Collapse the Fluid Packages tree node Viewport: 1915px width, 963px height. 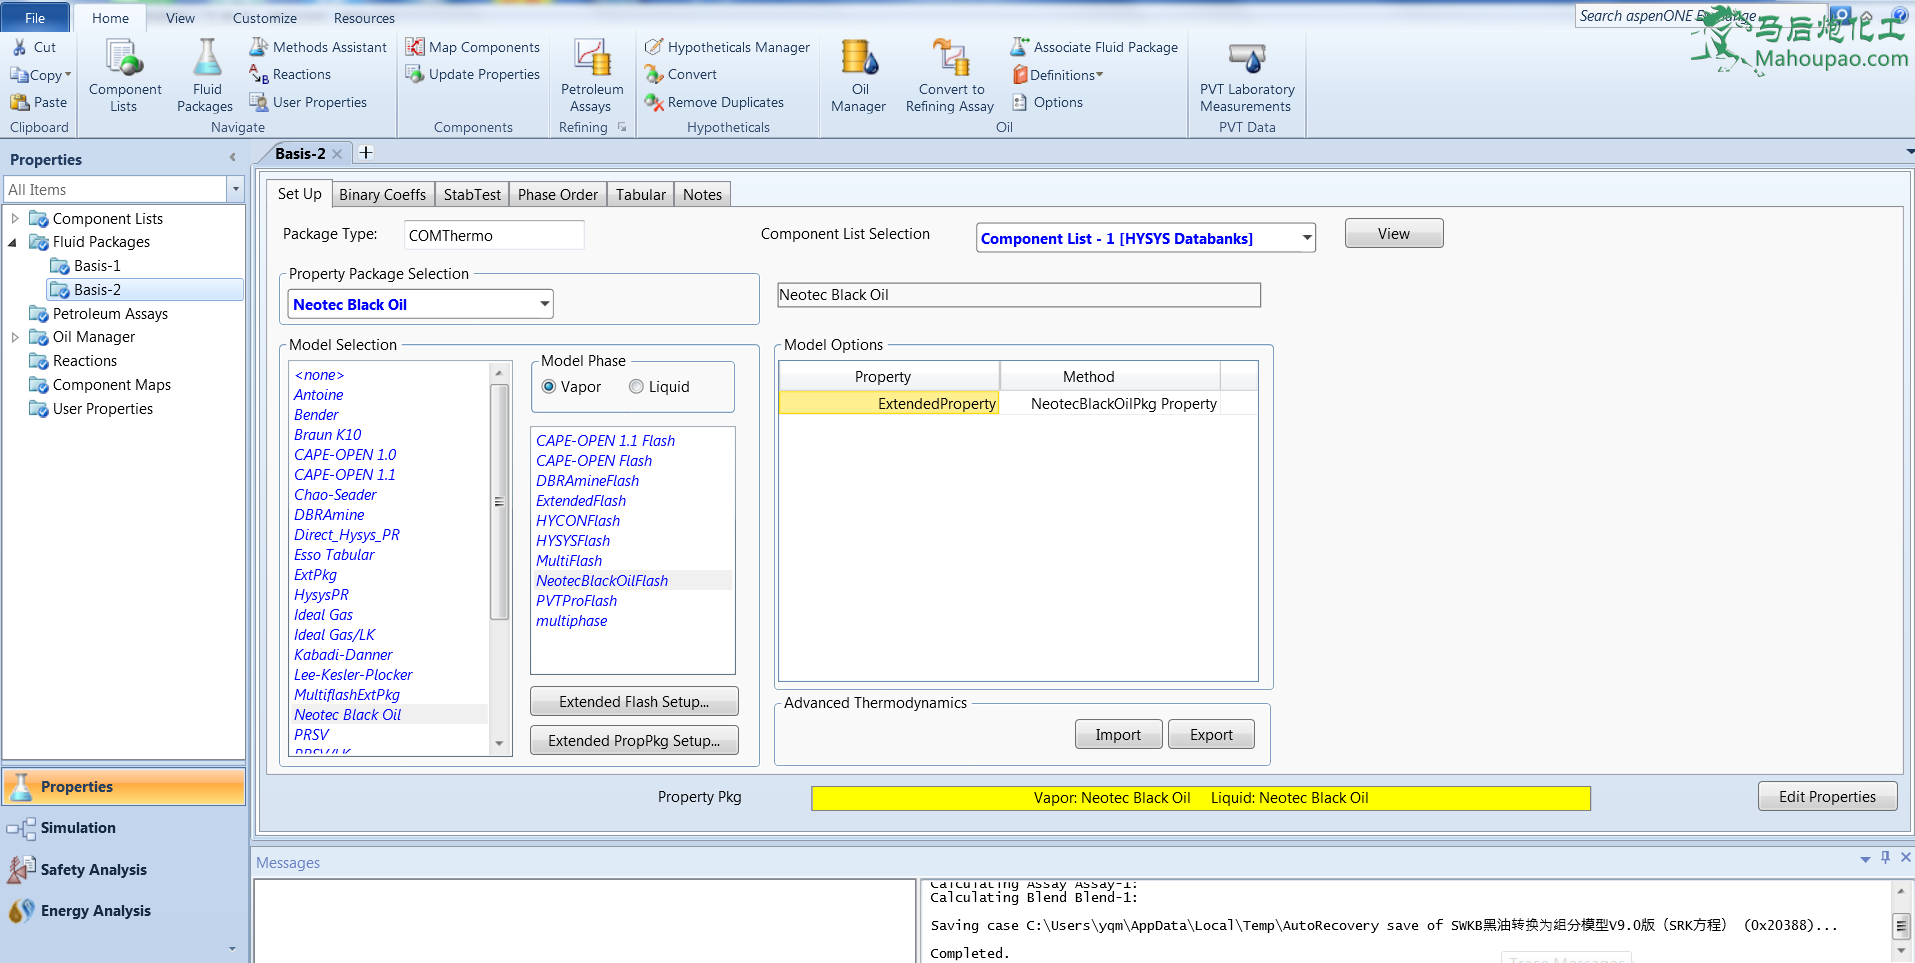[13, 242]
